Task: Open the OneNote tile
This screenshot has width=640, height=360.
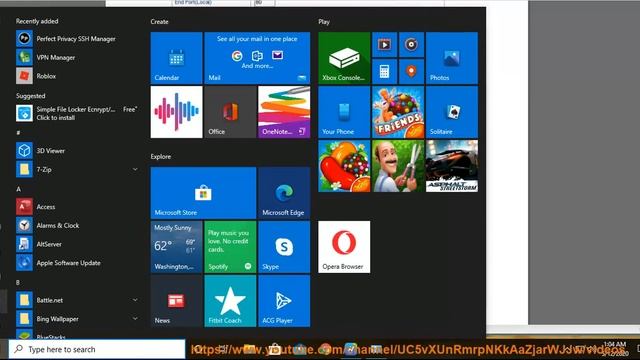Action: tap(284, 112)
